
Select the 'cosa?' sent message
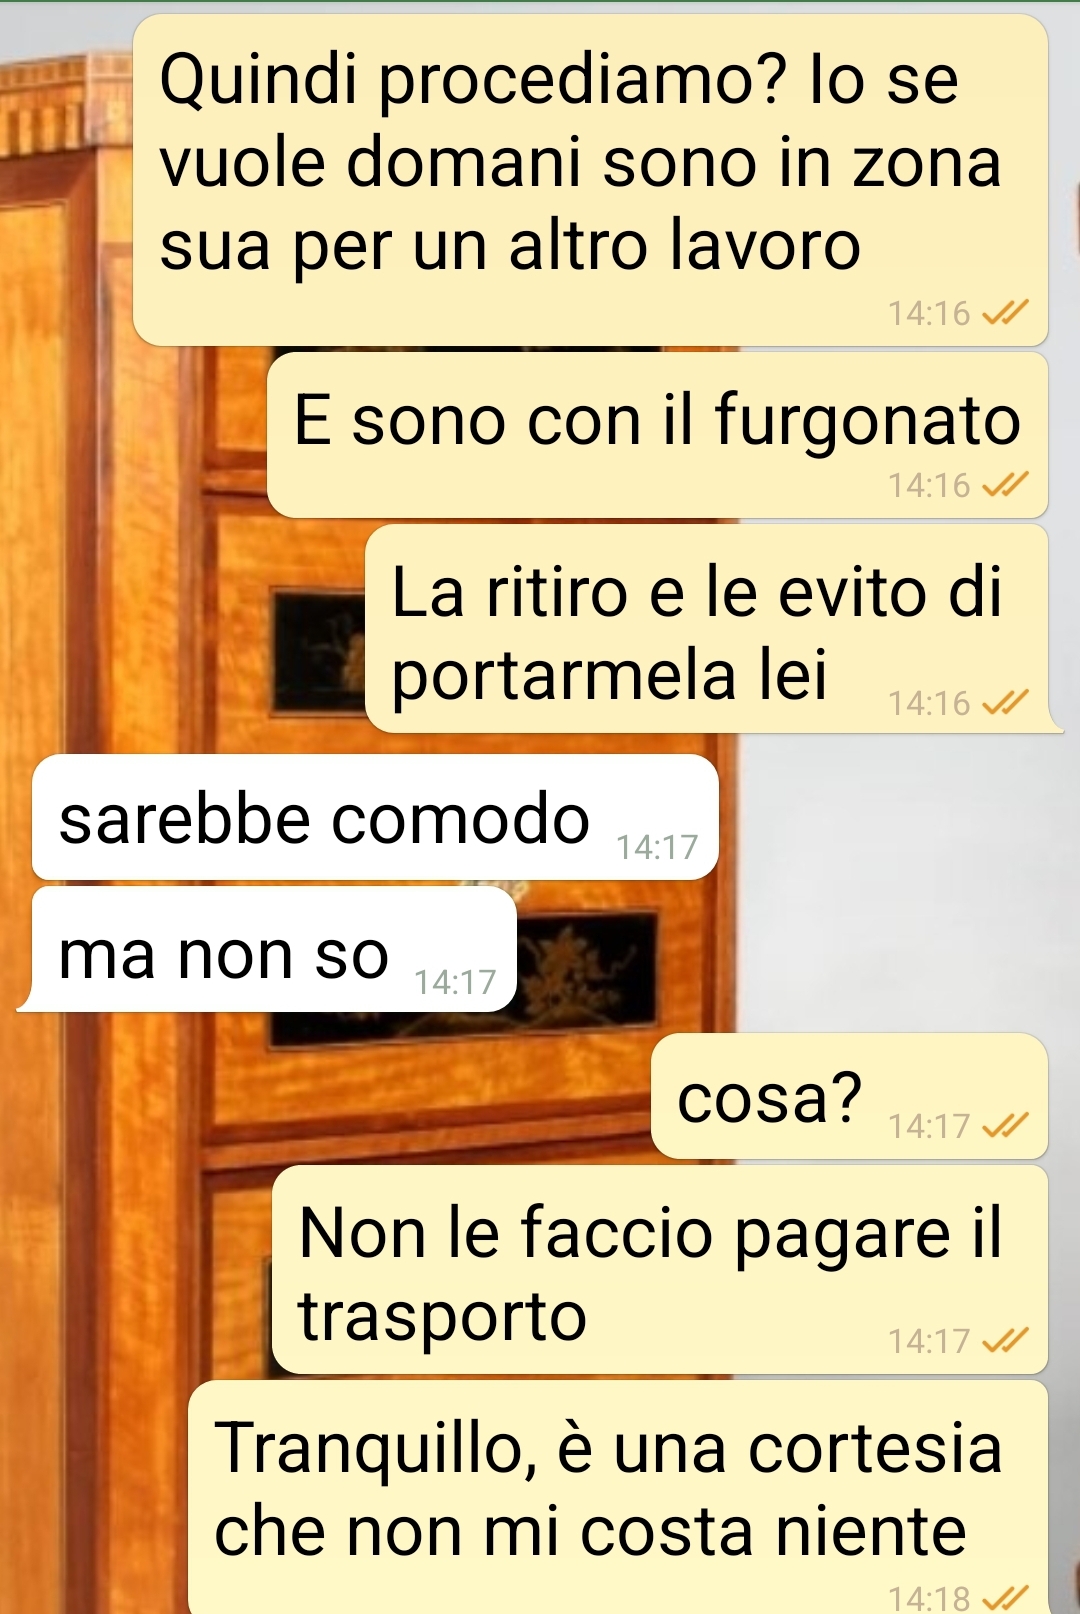tap(849, 1096)
